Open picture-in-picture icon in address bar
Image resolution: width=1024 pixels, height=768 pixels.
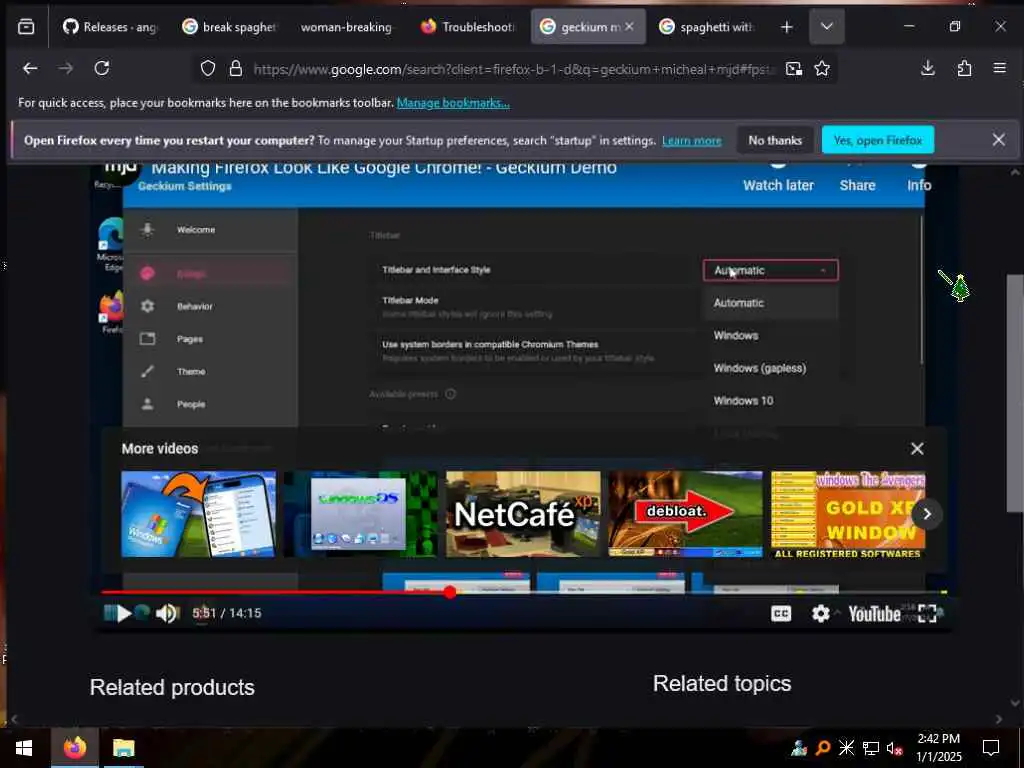coord(793,69)
